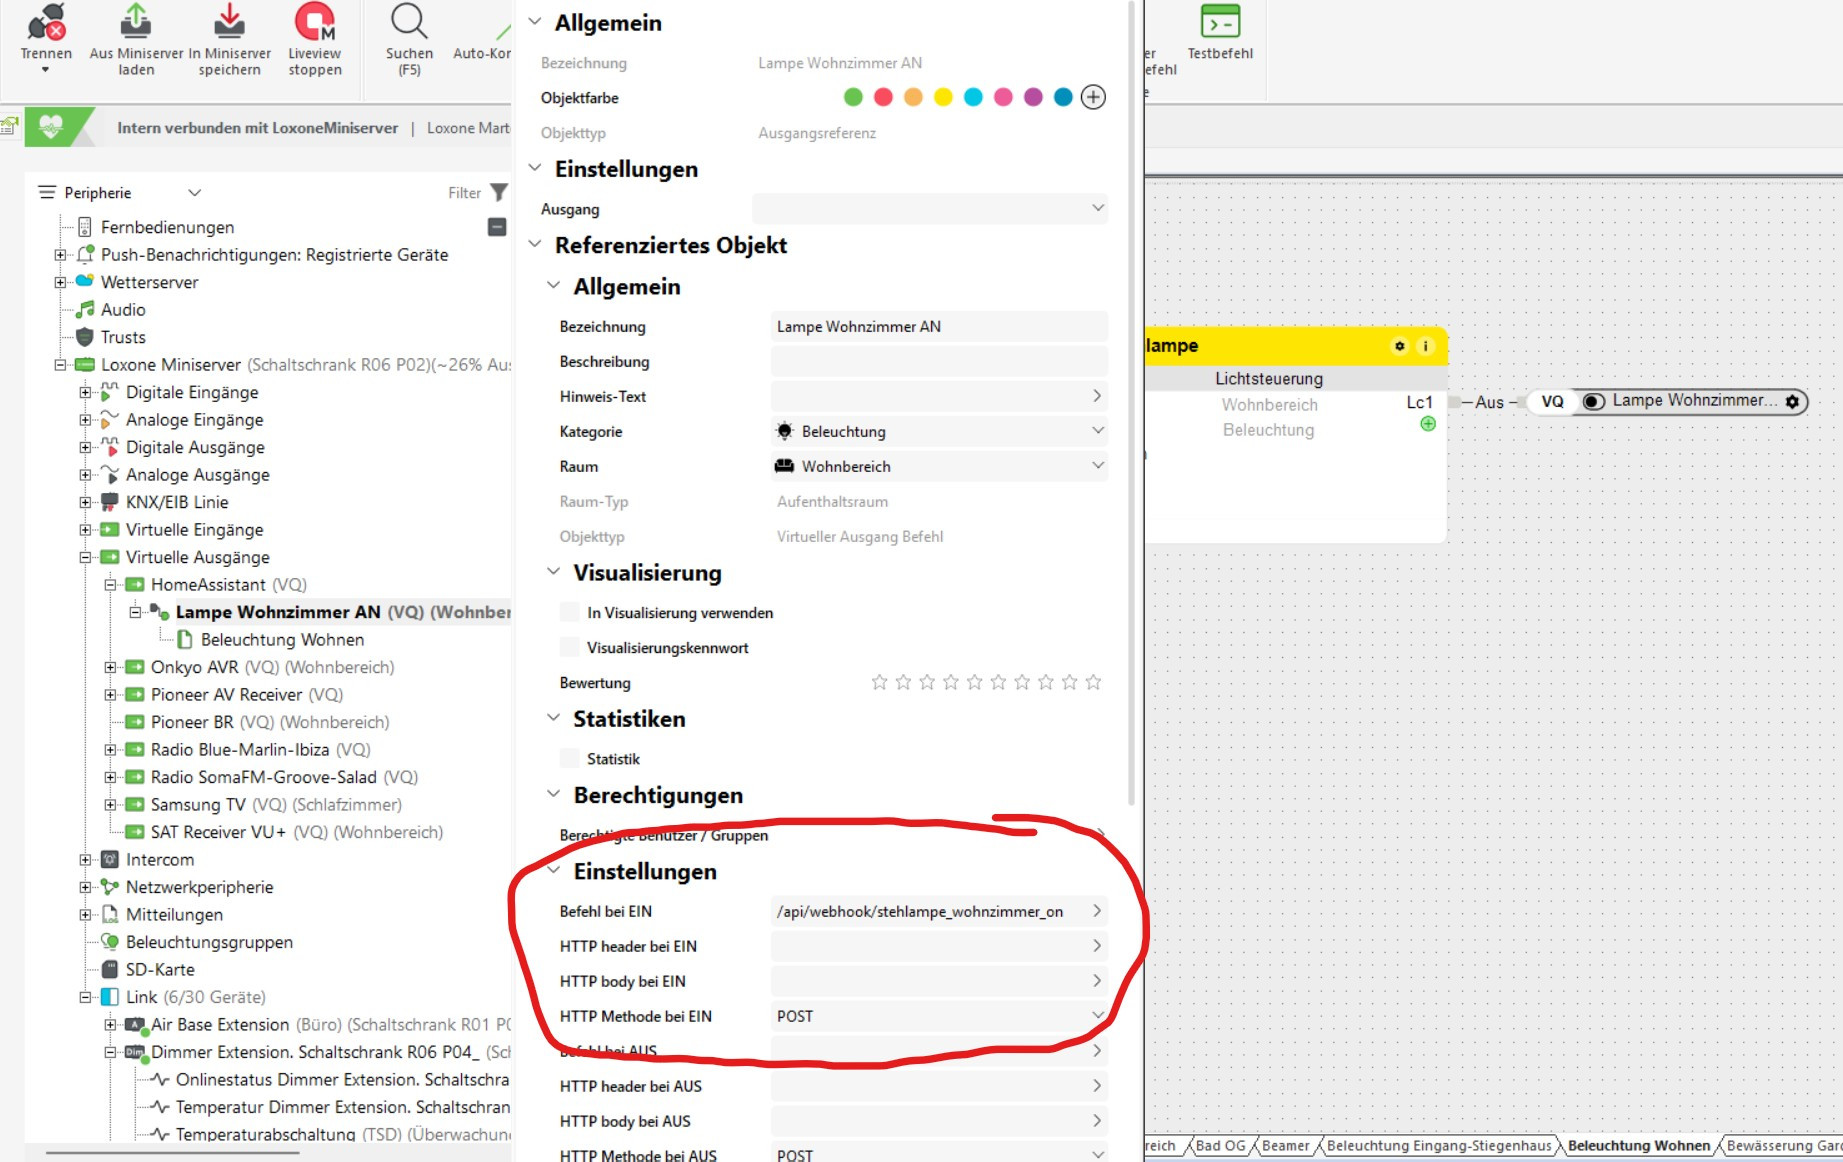Expand Onkyo AVR tree node

coord(110,667)
